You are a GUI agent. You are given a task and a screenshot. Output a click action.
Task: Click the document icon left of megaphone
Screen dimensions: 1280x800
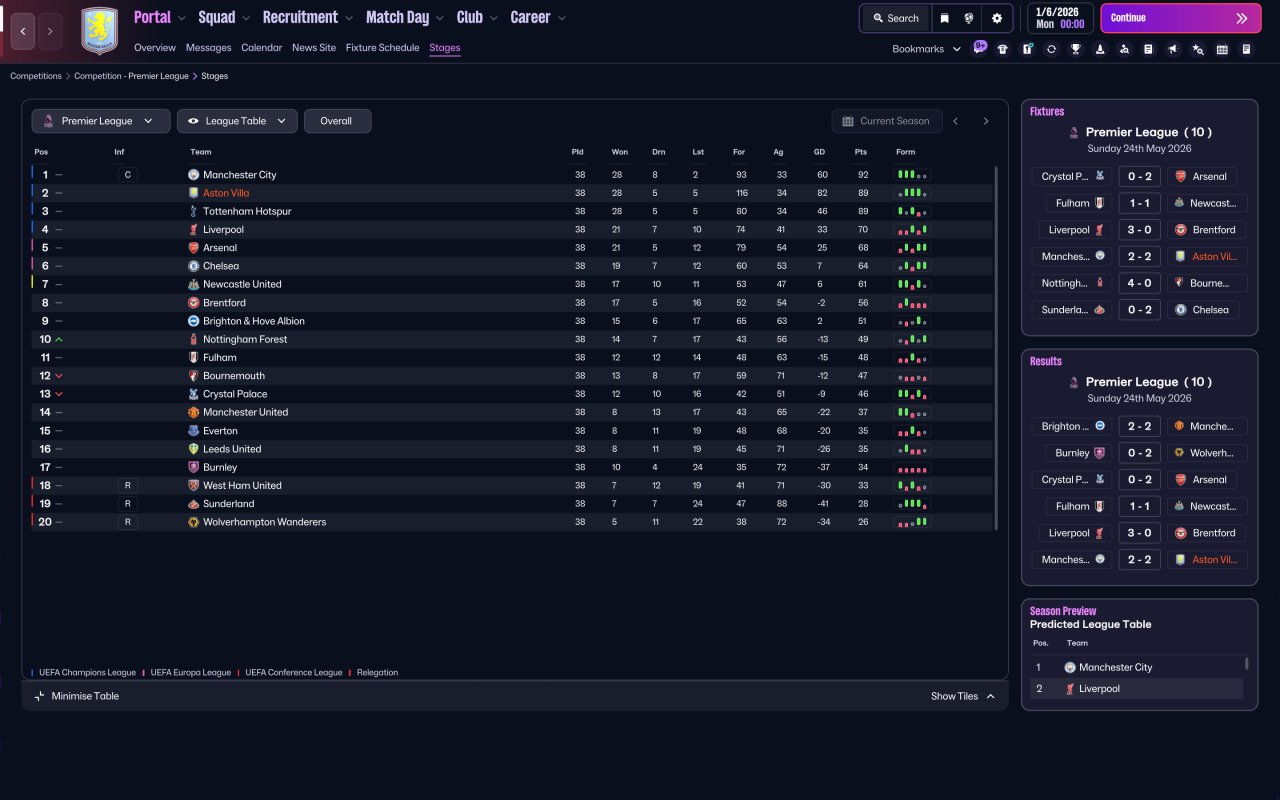(x=1148, y=49)
